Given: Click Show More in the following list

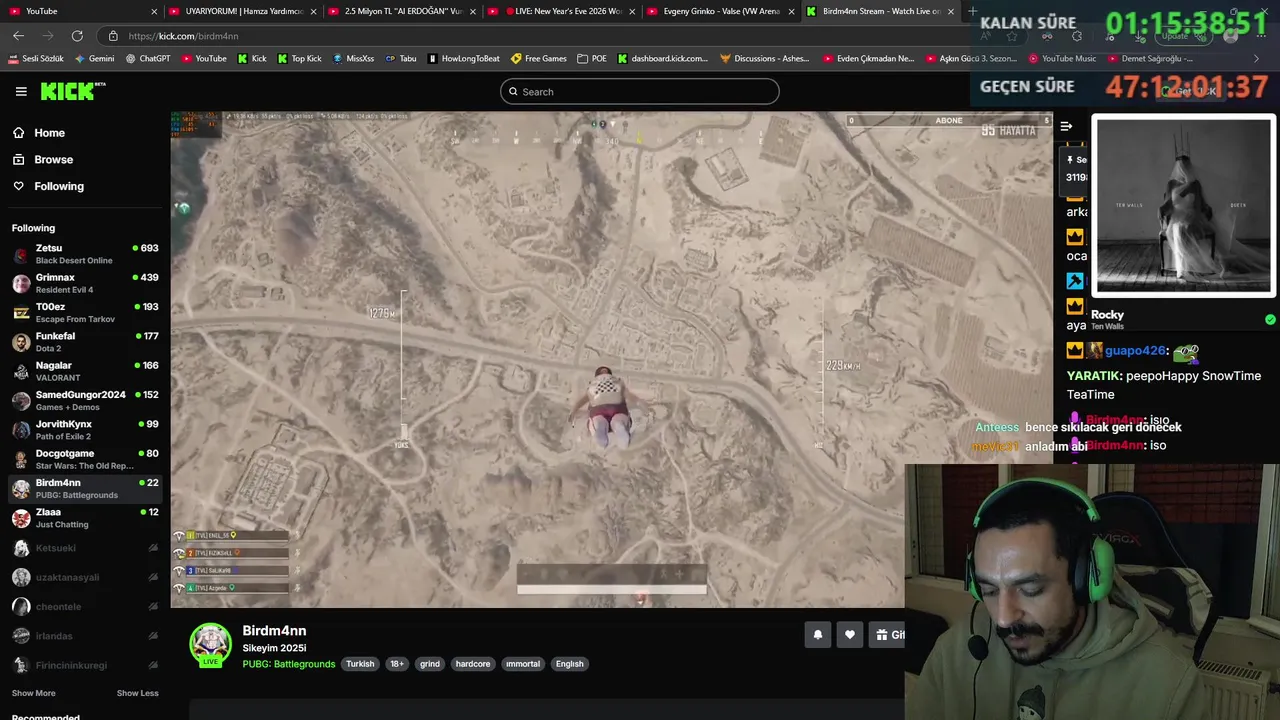Looking at the screenshot, I should tap(34, 693).
